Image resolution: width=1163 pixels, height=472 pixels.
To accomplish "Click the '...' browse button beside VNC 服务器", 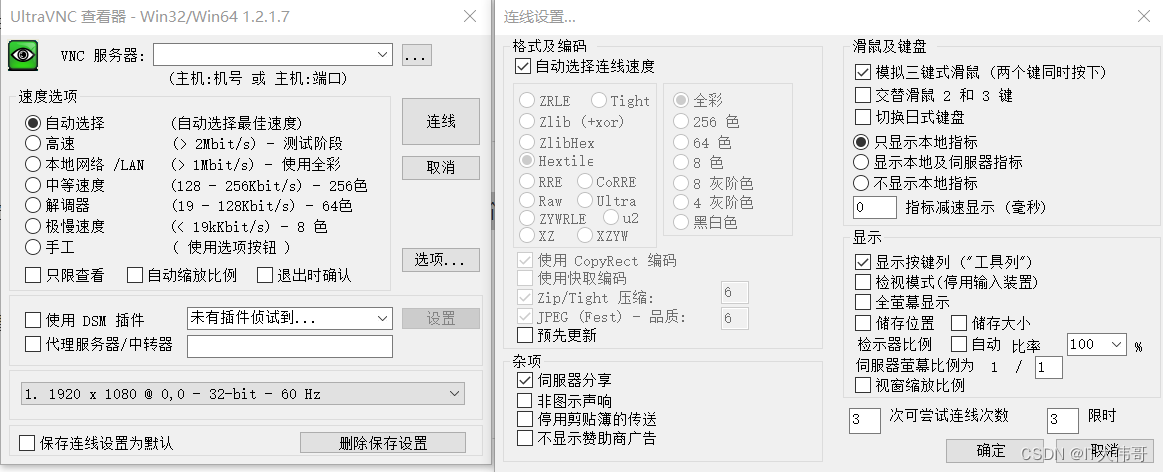I will (417, 55).
